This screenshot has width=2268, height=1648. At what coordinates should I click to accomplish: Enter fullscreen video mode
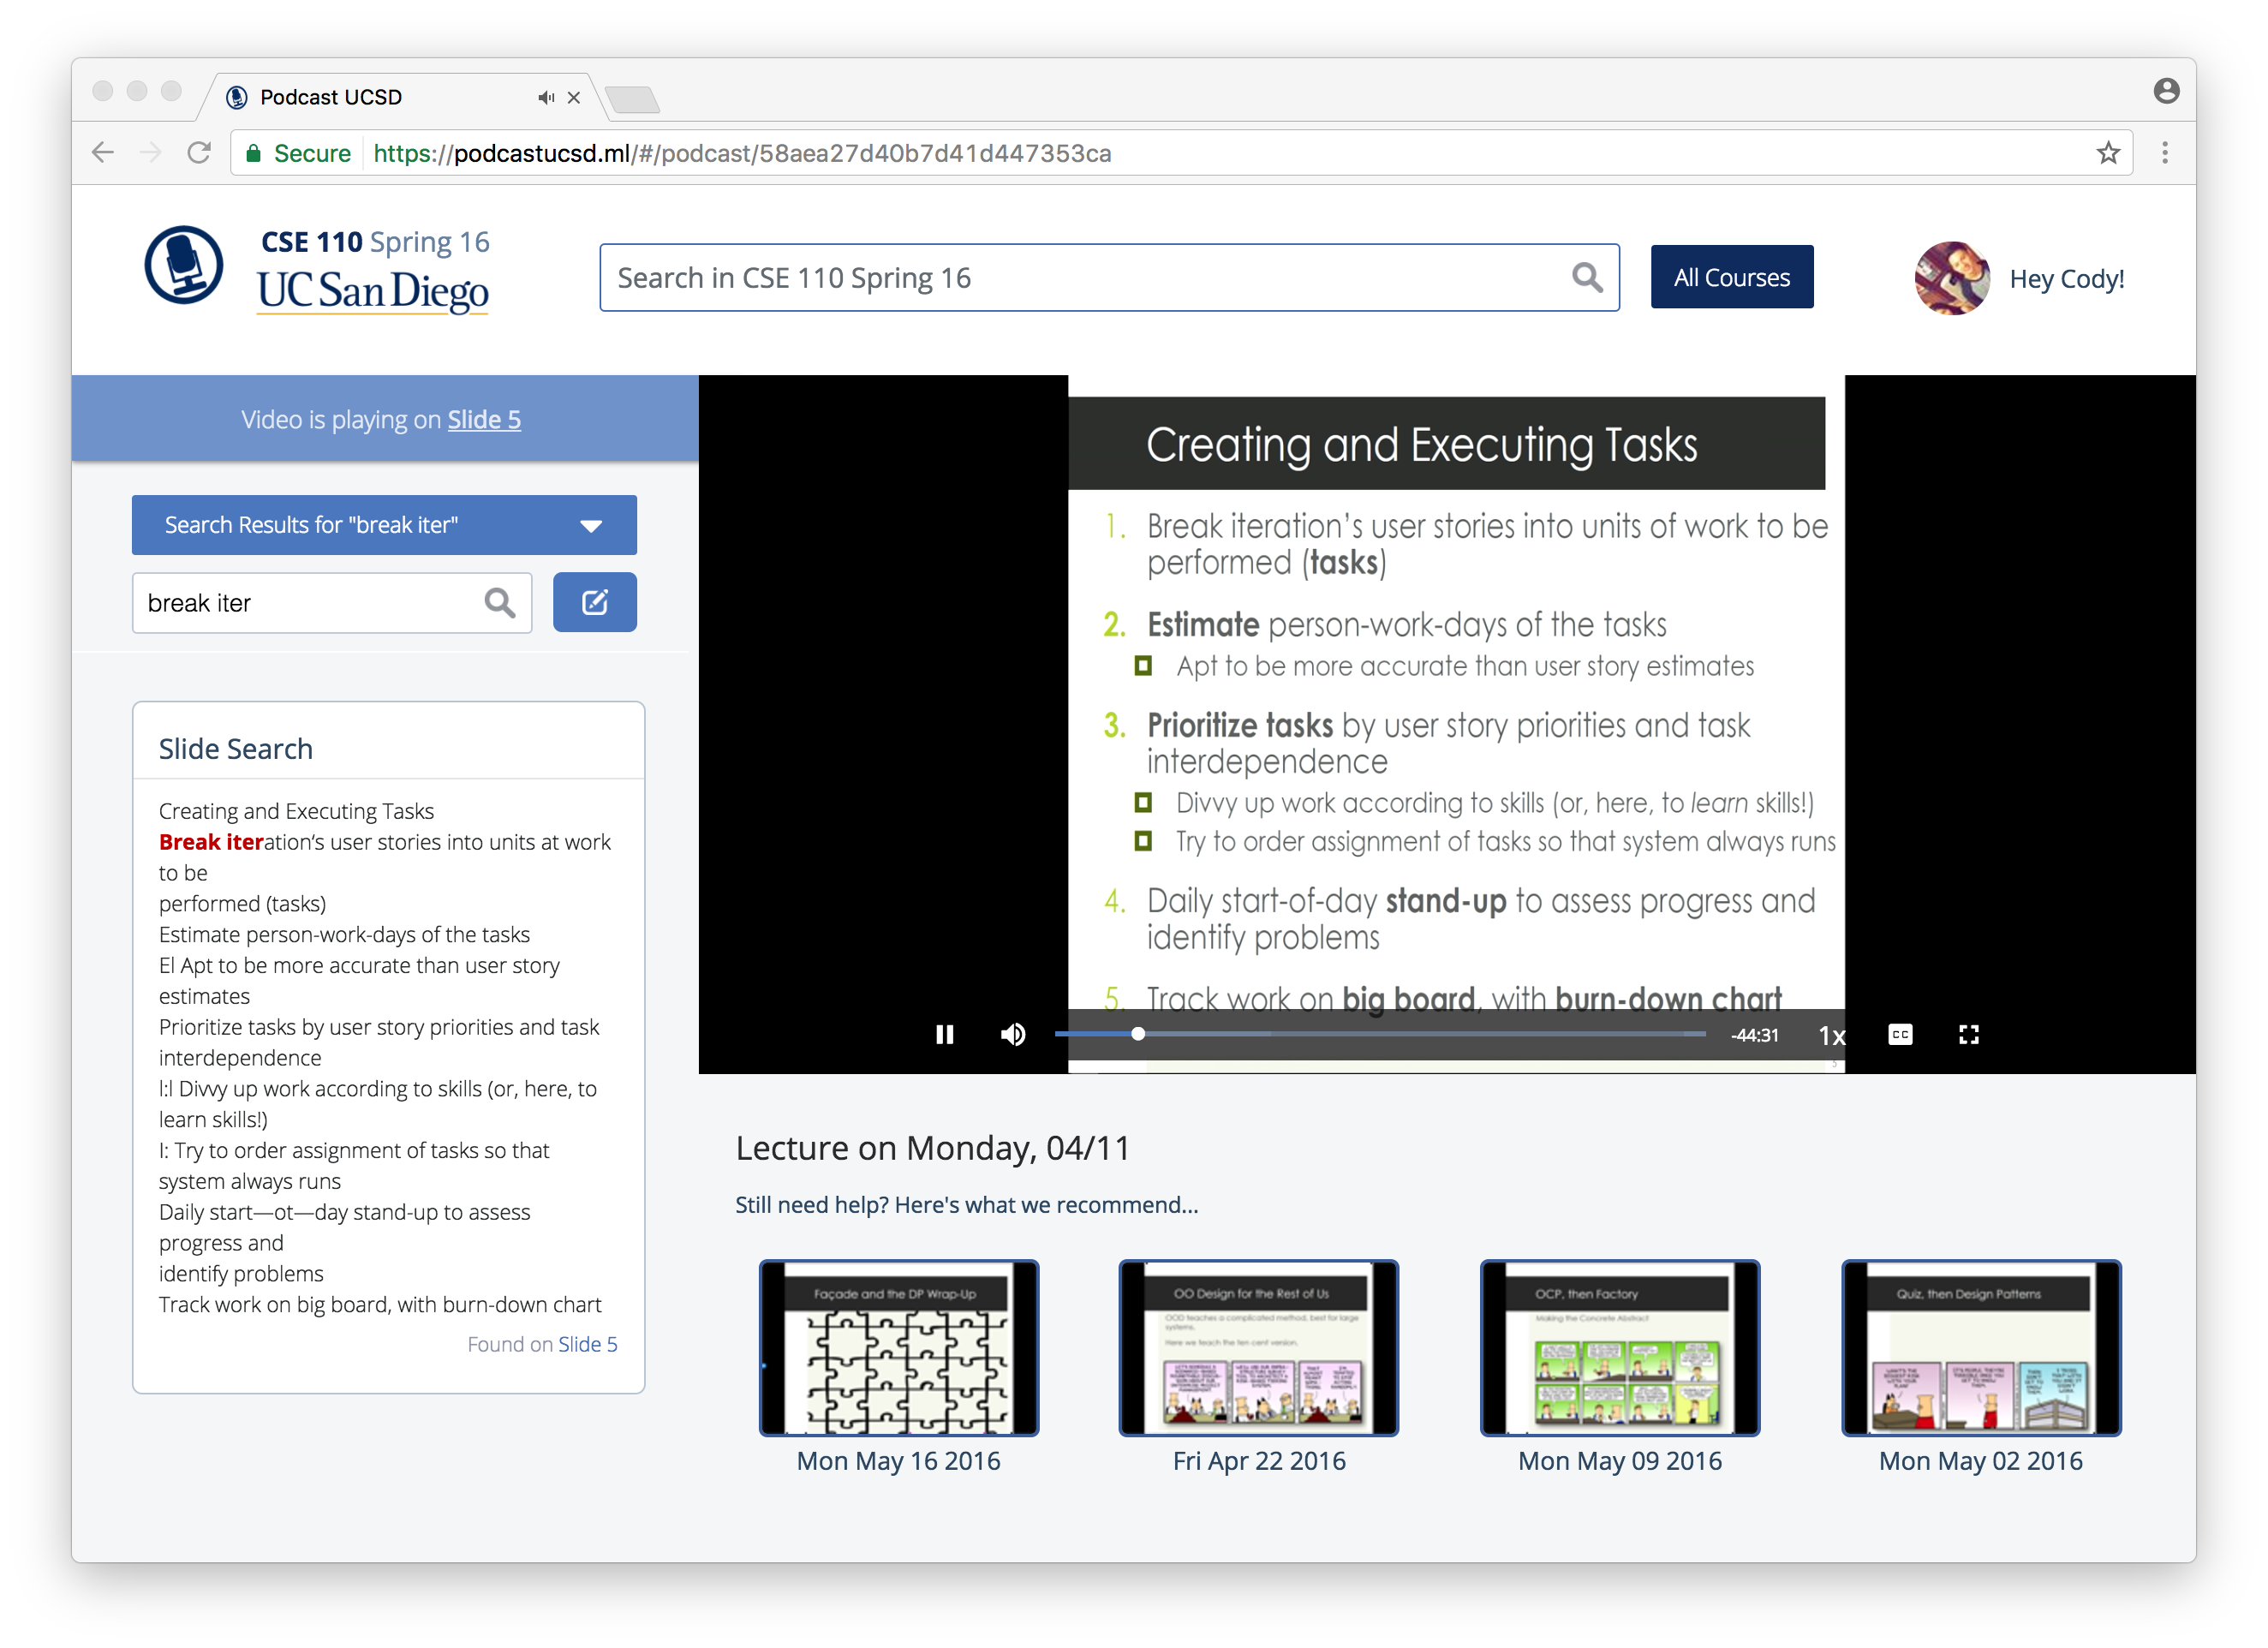click(x=1968, y=1034)
